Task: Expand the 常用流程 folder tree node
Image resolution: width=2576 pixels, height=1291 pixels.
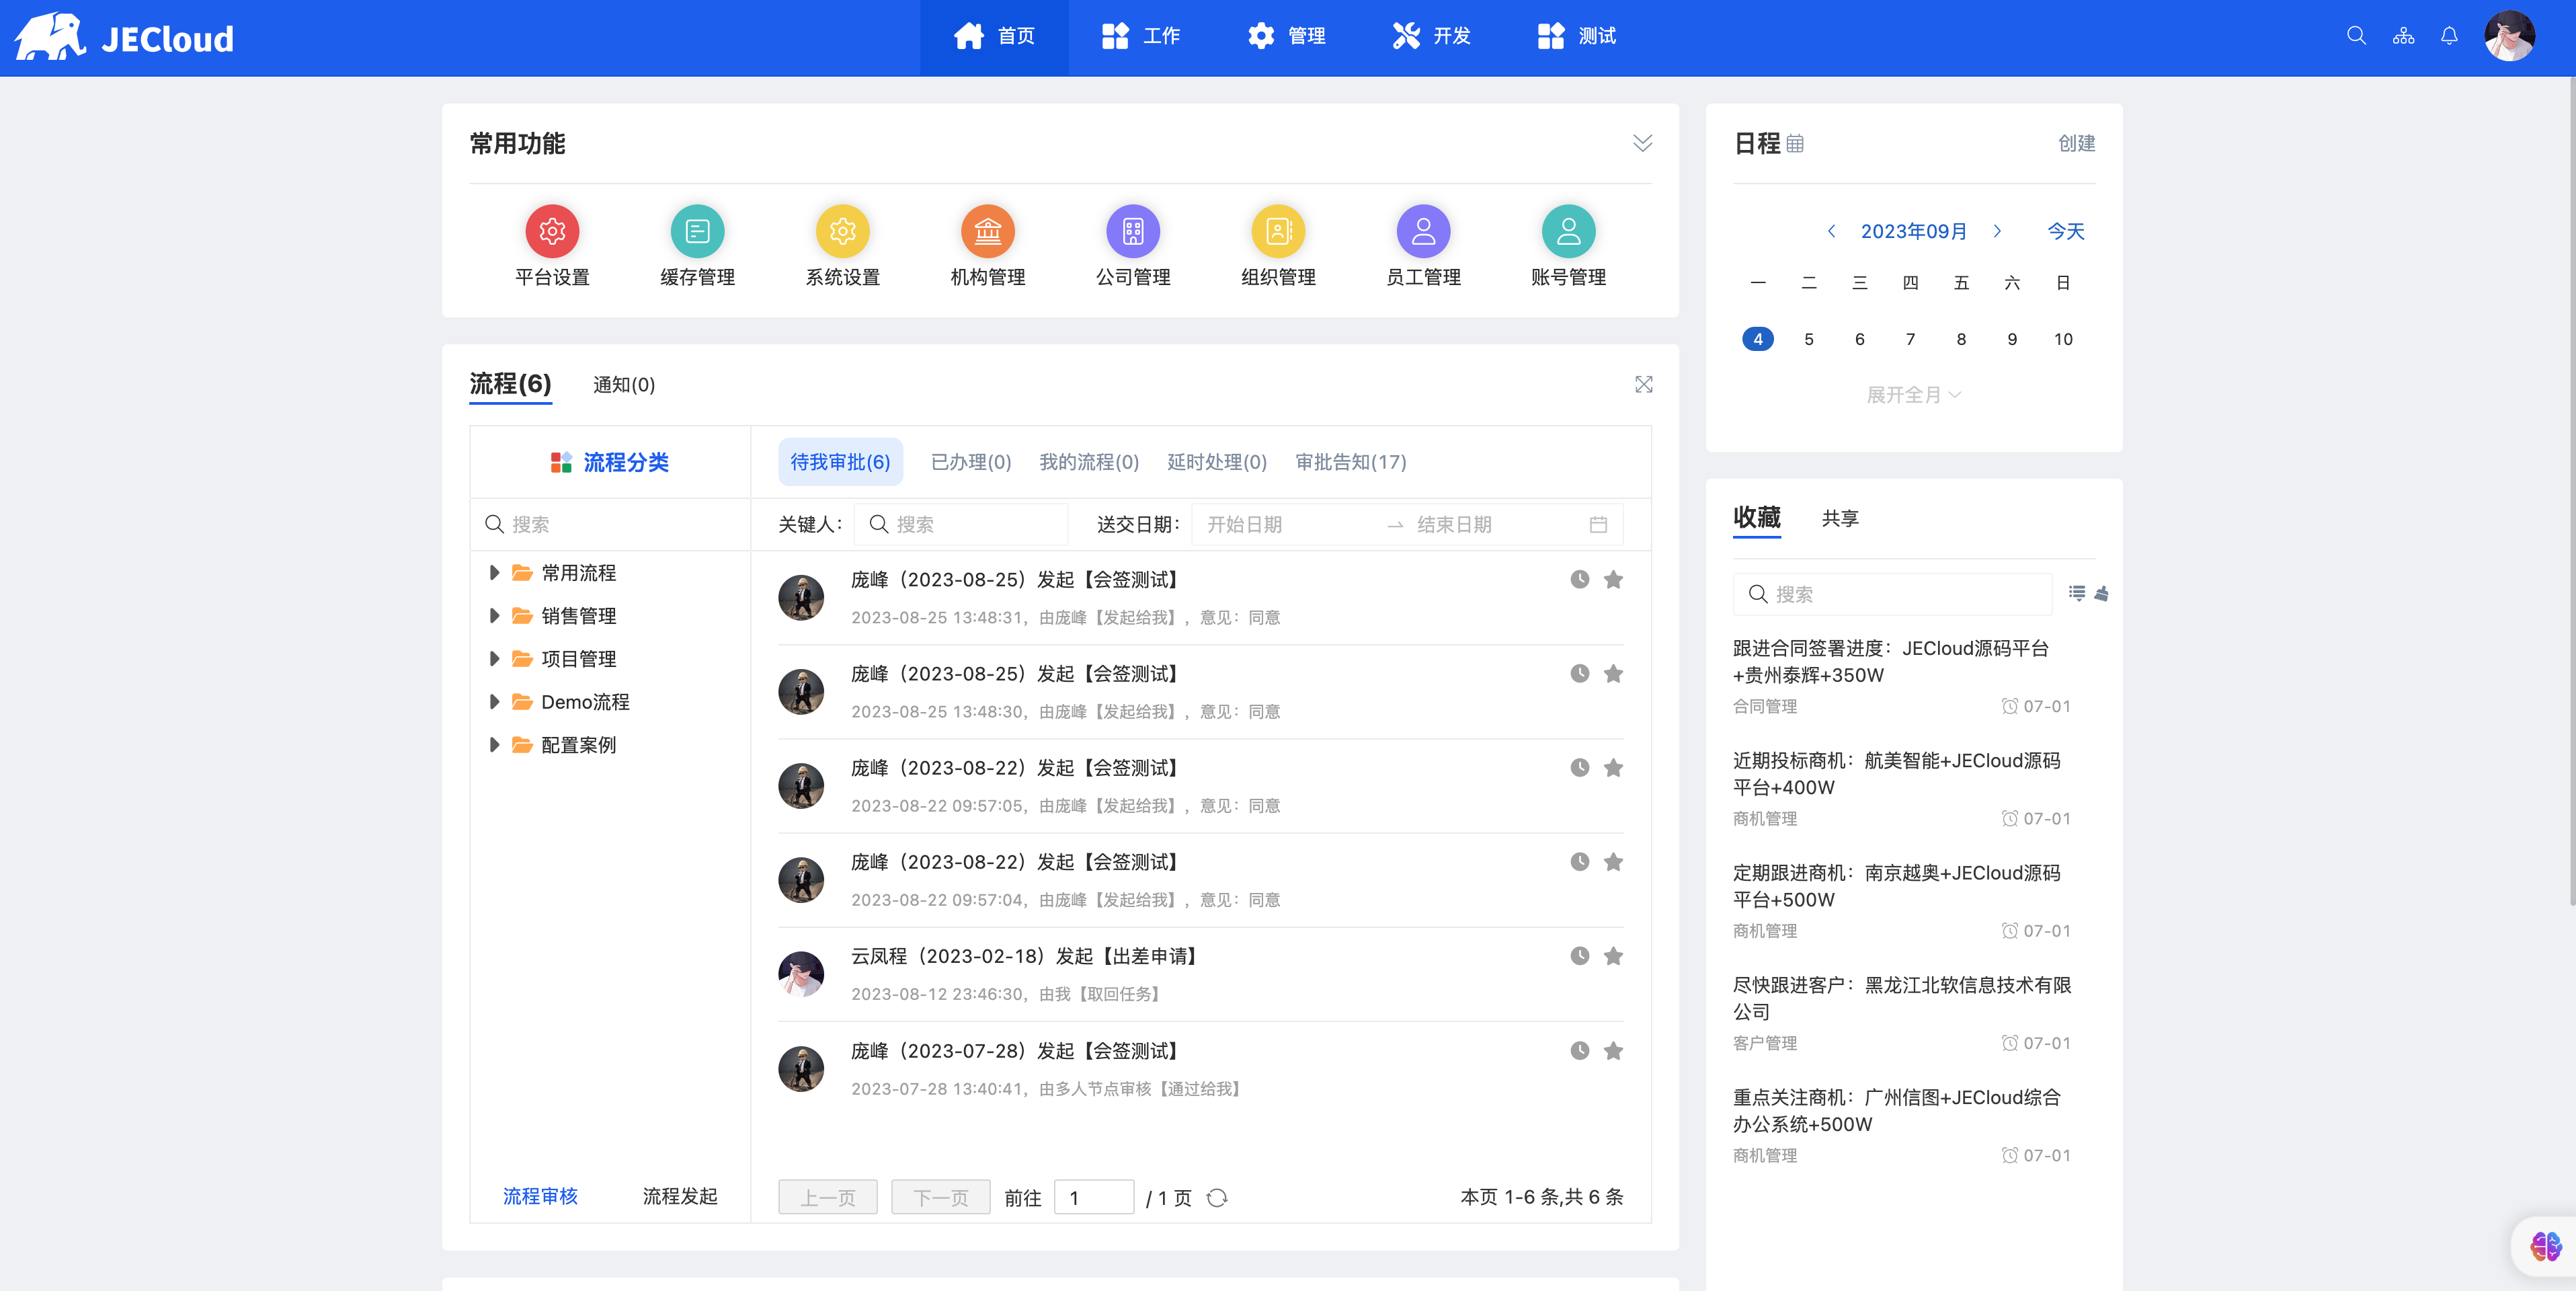Action: [494, 573]
